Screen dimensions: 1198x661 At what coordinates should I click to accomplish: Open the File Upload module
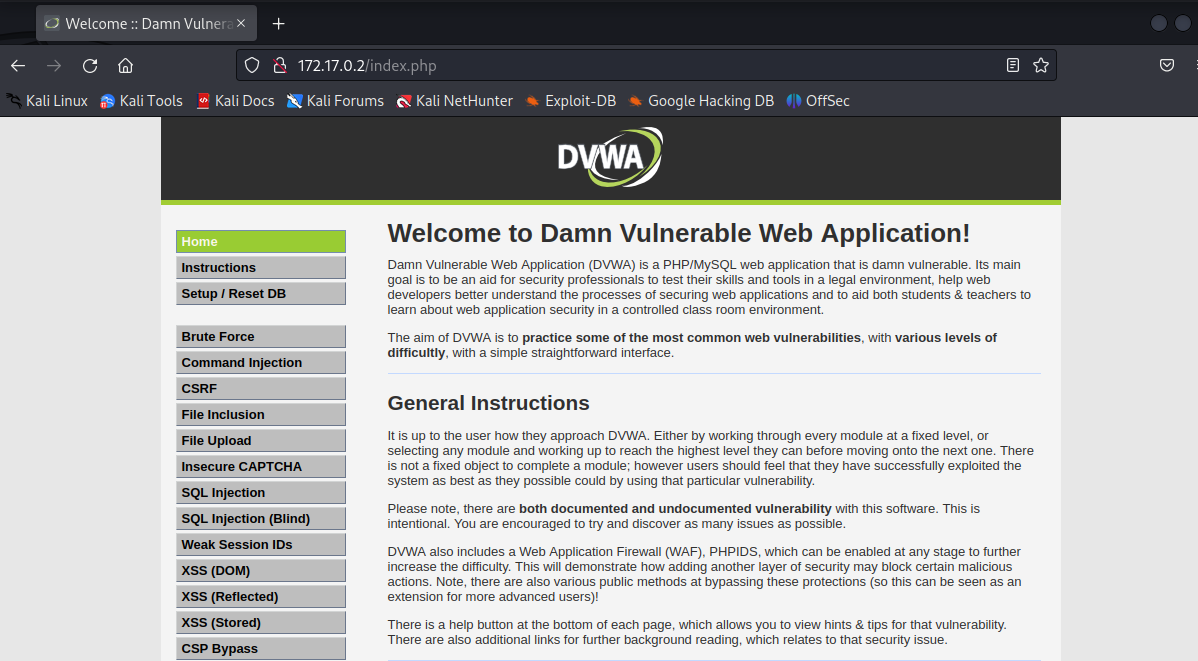[x=261, y=440]
